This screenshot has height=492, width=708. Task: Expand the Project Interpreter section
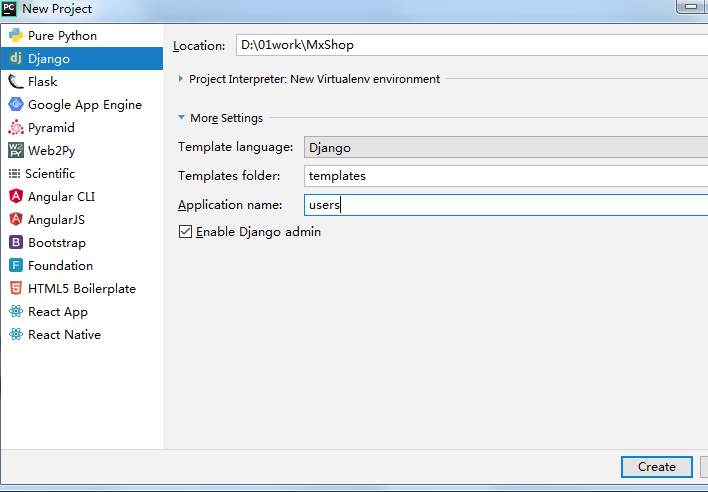(x=181, y=79)
